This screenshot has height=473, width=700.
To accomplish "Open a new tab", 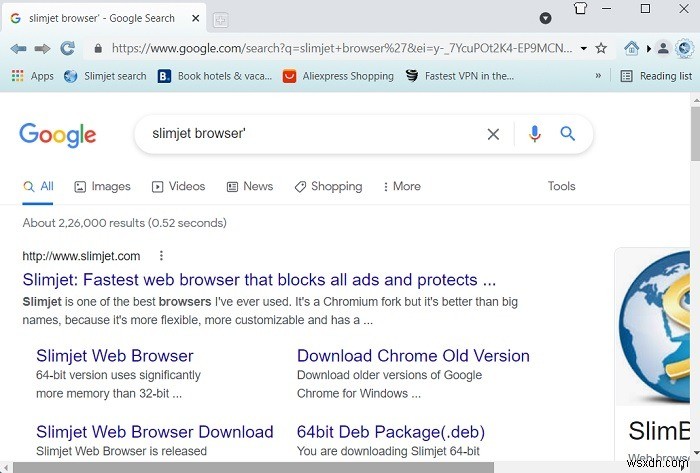I will coord(220,19).
